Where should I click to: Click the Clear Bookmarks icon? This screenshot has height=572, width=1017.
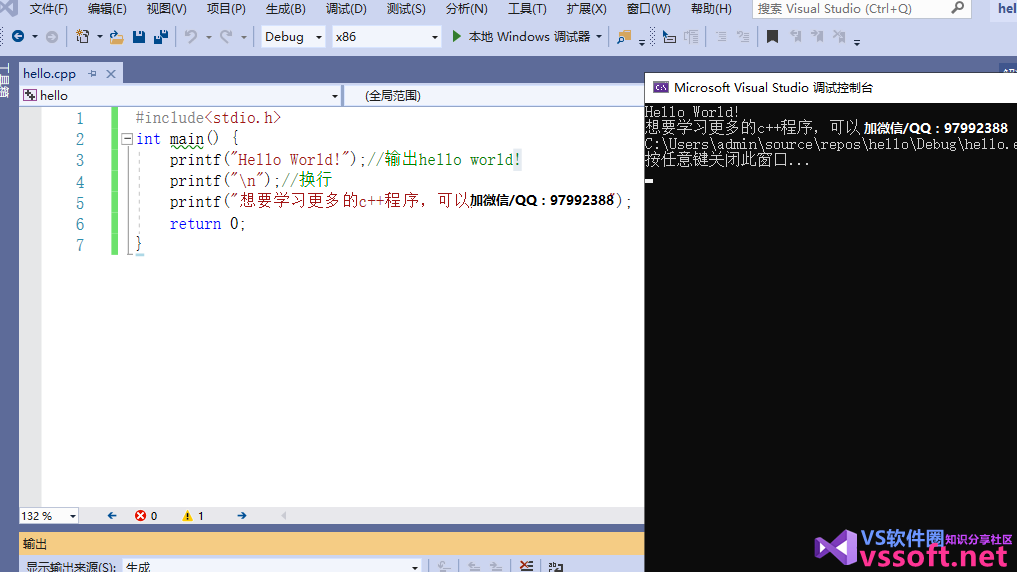tap(839, 37)
